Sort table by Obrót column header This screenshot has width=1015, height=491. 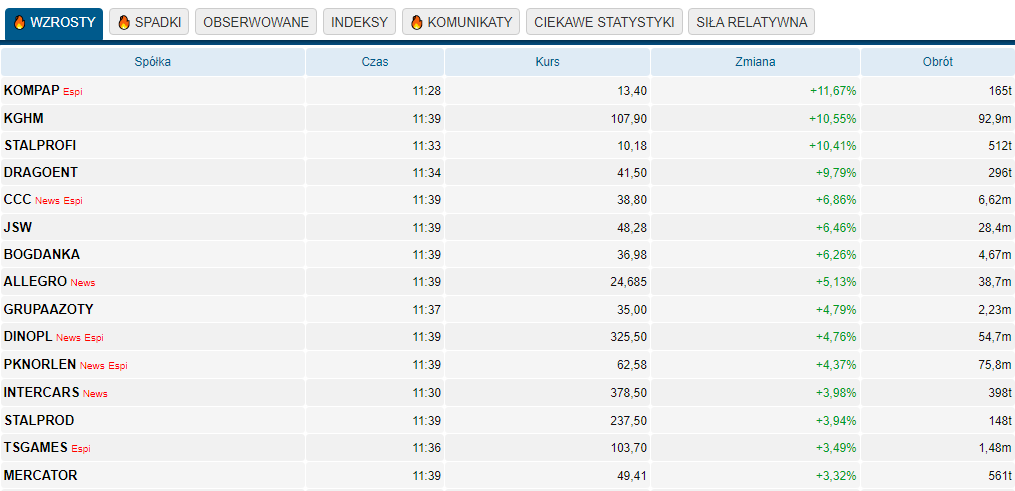[937, 62]
